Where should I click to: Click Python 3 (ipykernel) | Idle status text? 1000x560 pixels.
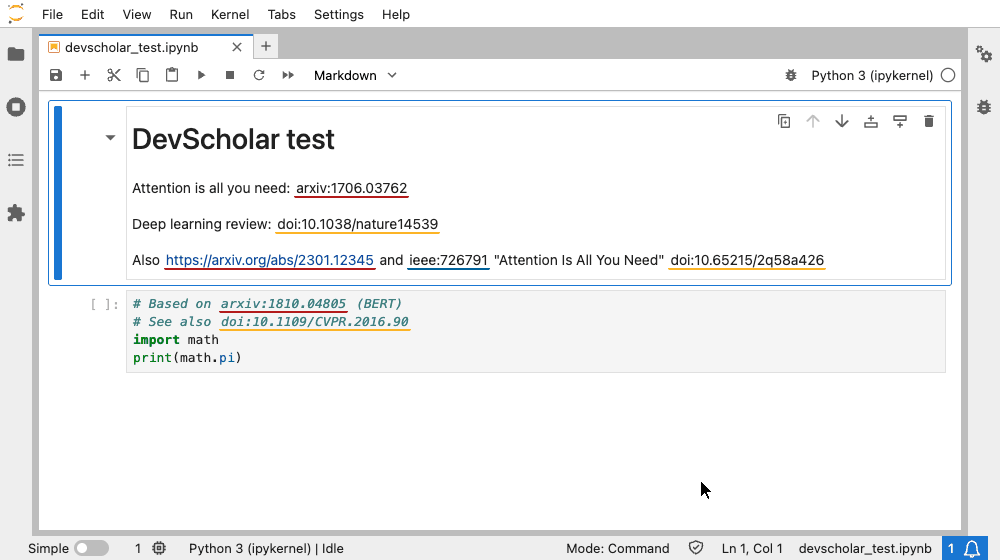[x=266, y=549]
